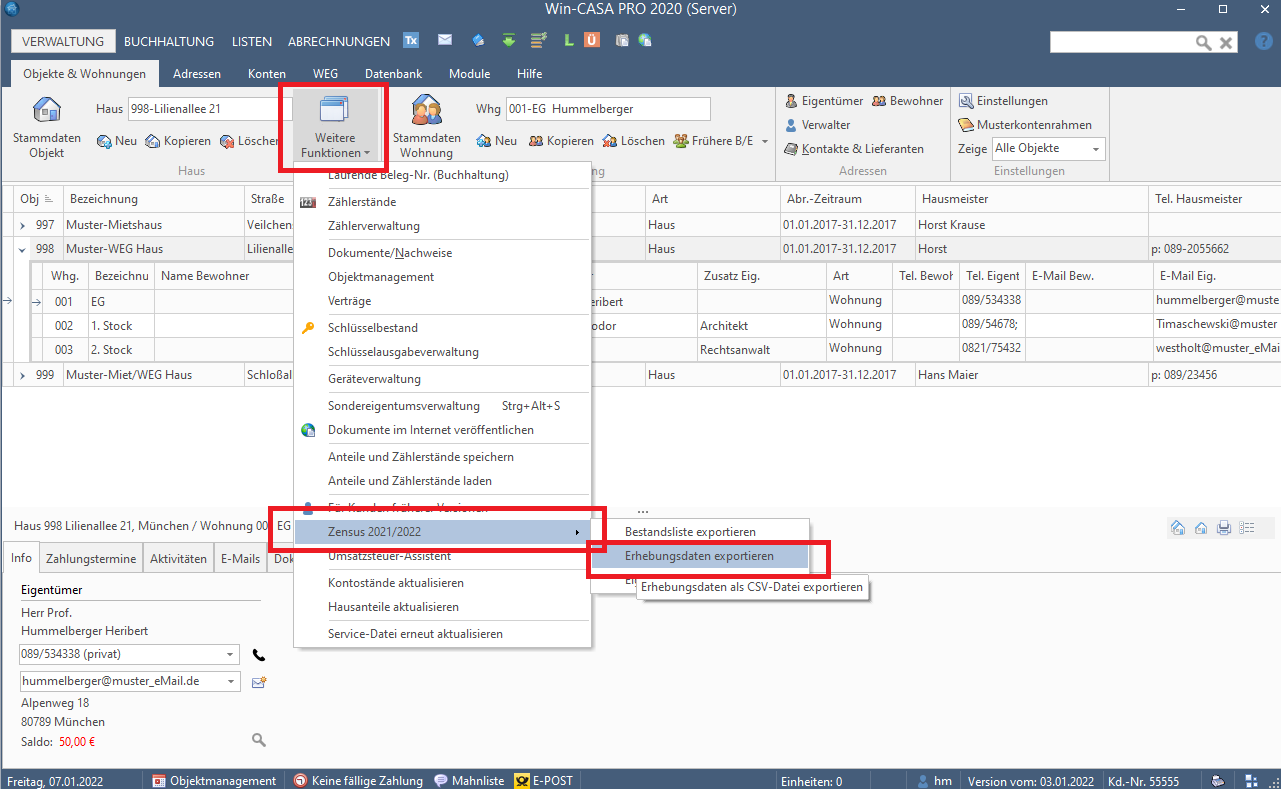Click the blue book icon in top toolbar

coord(478,41)
